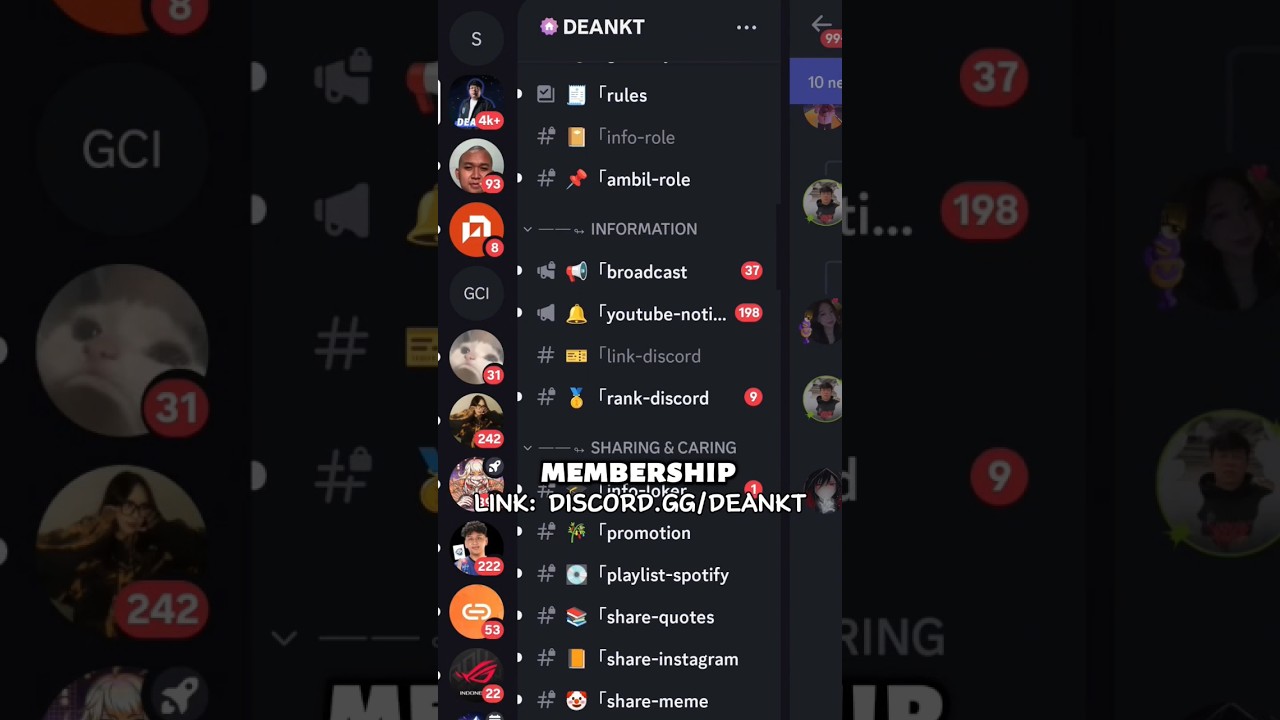This screenshot has height=720, width=1280.
Task: Open the share-instagram channel
Action: click(x=648, y=659)
